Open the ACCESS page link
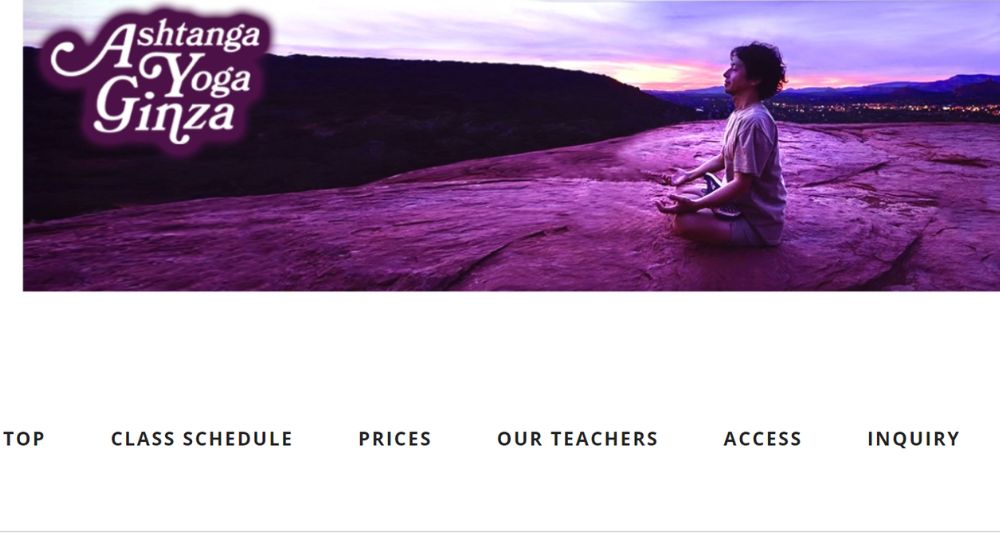The width and height of the screenshot is (1000, 540). pos(762,439)
